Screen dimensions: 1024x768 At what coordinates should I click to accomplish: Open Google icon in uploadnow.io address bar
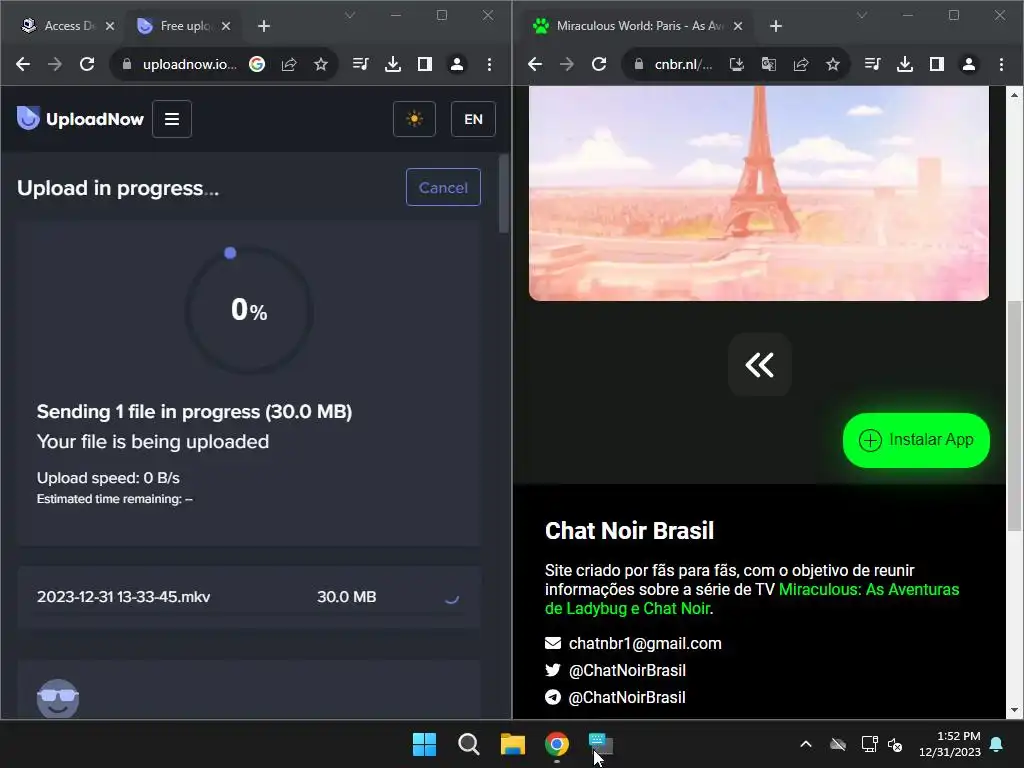click(257, 64)
